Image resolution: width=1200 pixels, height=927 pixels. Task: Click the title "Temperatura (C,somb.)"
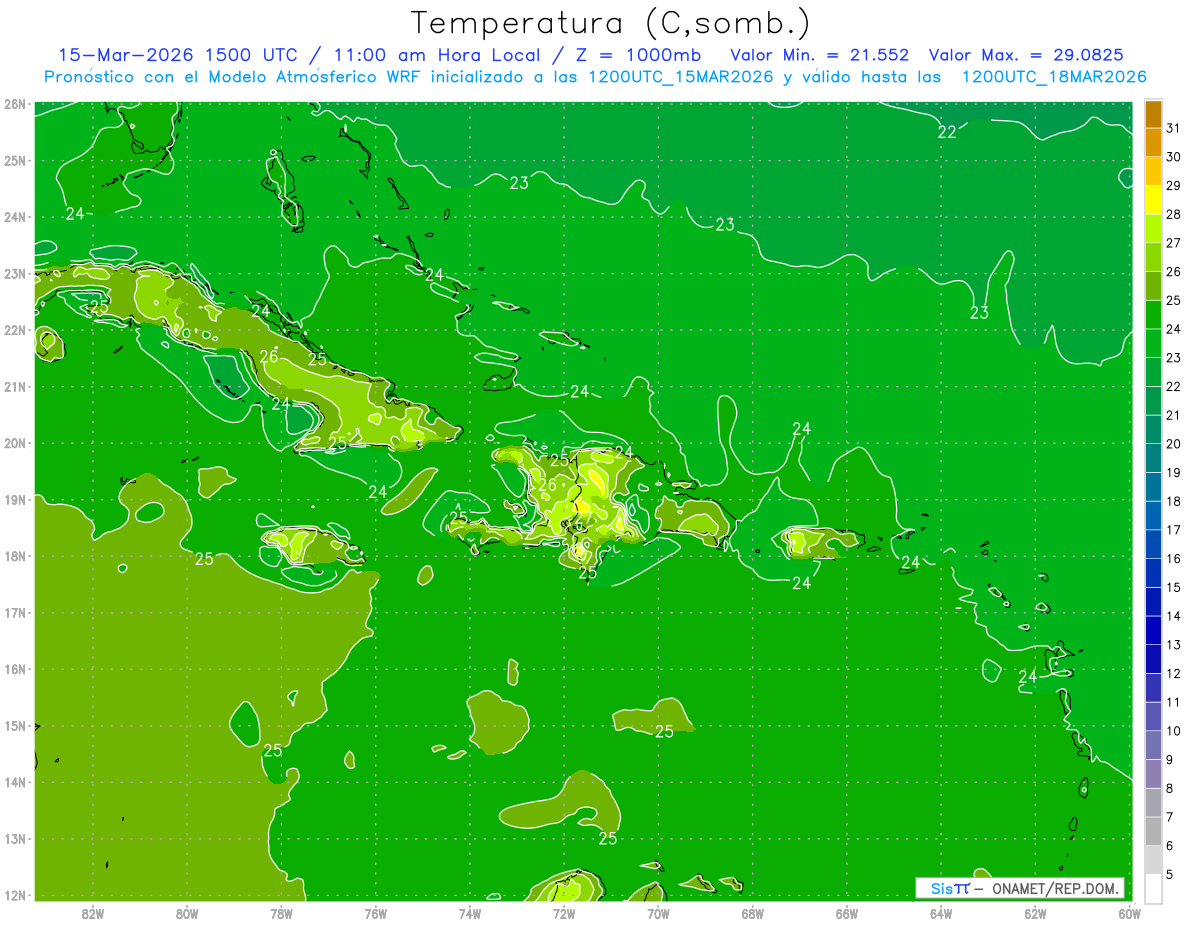(x=611, y=23)
